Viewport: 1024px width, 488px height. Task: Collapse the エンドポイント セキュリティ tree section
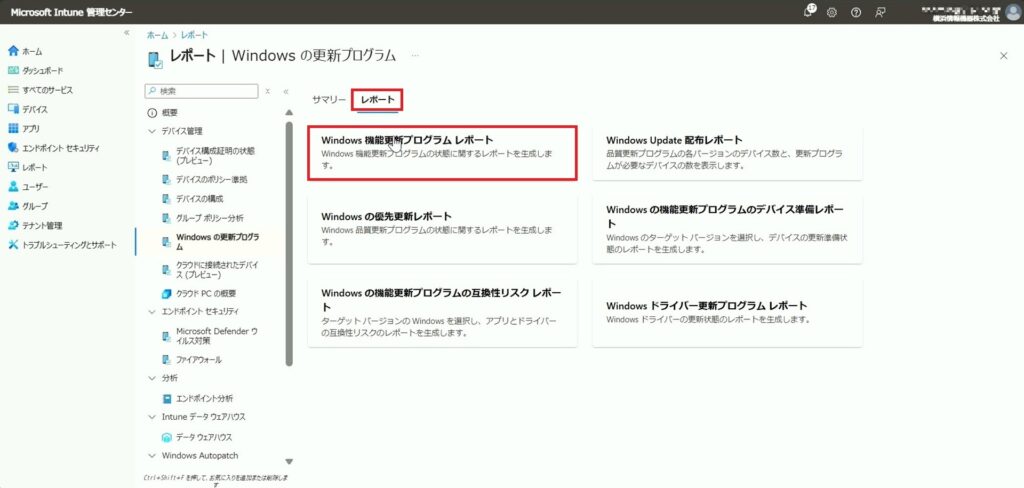(x=152, y=312)
